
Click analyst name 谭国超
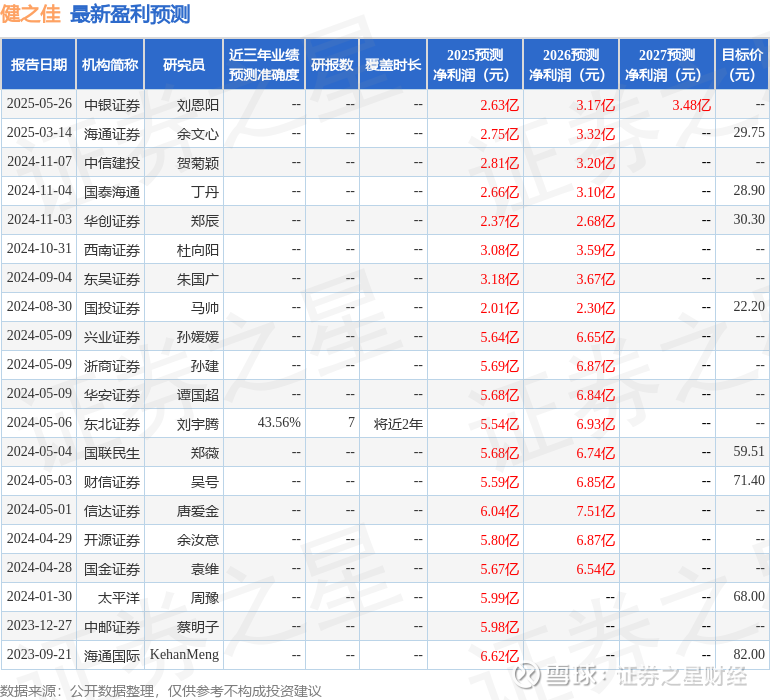[198, 395]
